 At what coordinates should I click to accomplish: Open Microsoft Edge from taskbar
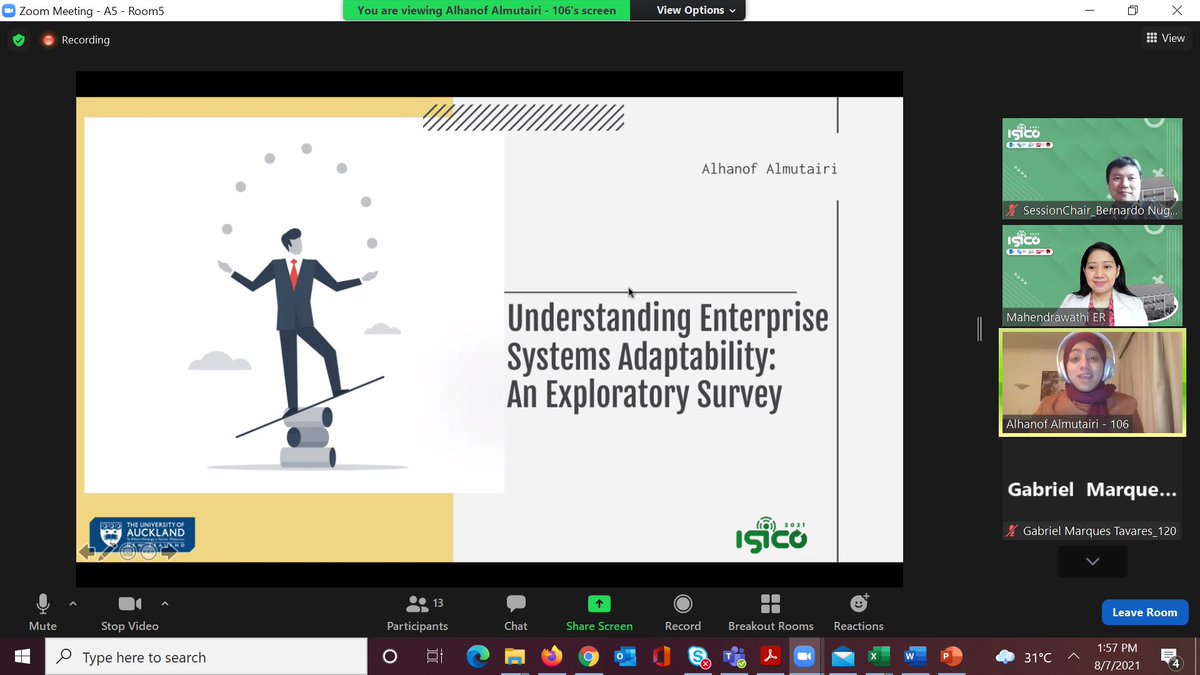478,657
